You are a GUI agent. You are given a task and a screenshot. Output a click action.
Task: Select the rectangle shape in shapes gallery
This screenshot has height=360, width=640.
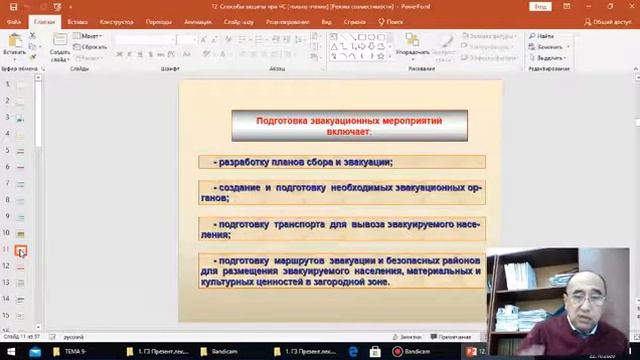pos(362,37)
